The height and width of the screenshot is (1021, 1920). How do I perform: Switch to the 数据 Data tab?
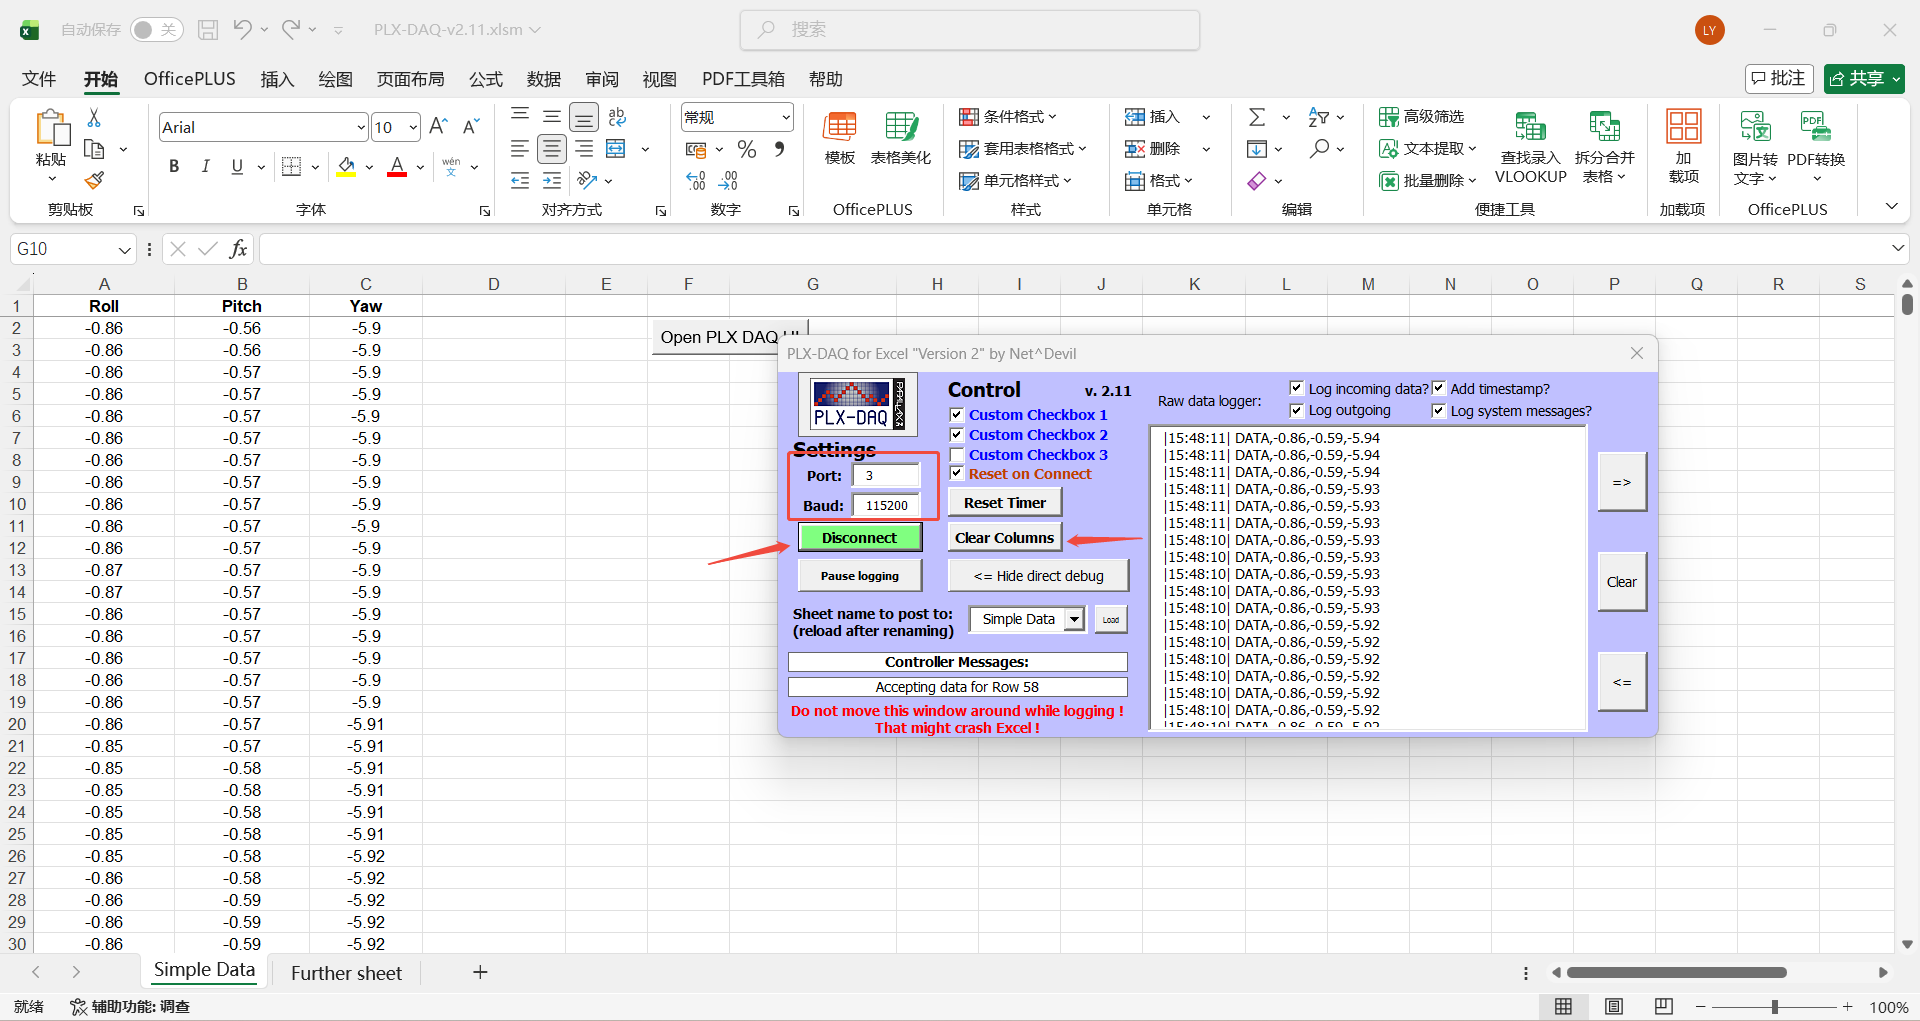coord(544,79)
